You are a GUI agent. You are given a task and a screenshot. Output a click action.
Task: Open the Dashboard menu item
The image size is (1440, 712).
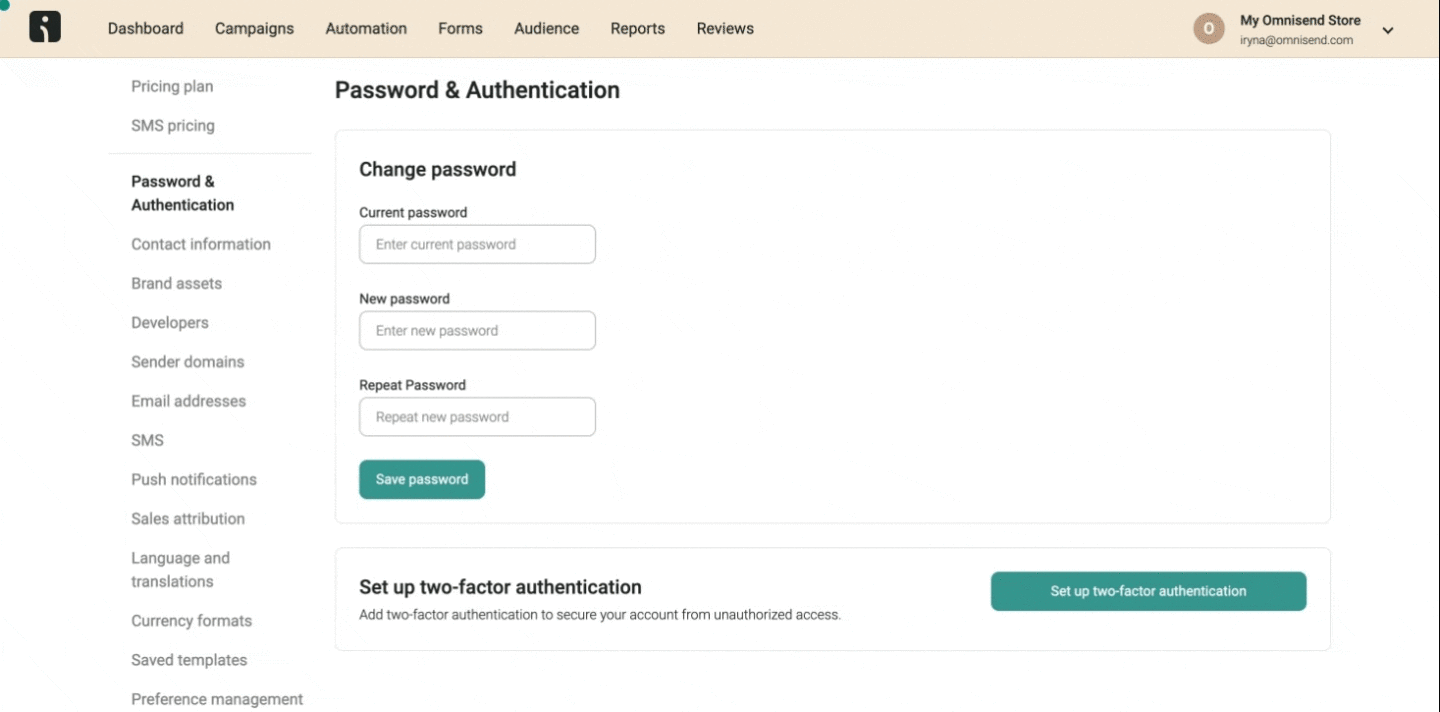click(146, 28)
